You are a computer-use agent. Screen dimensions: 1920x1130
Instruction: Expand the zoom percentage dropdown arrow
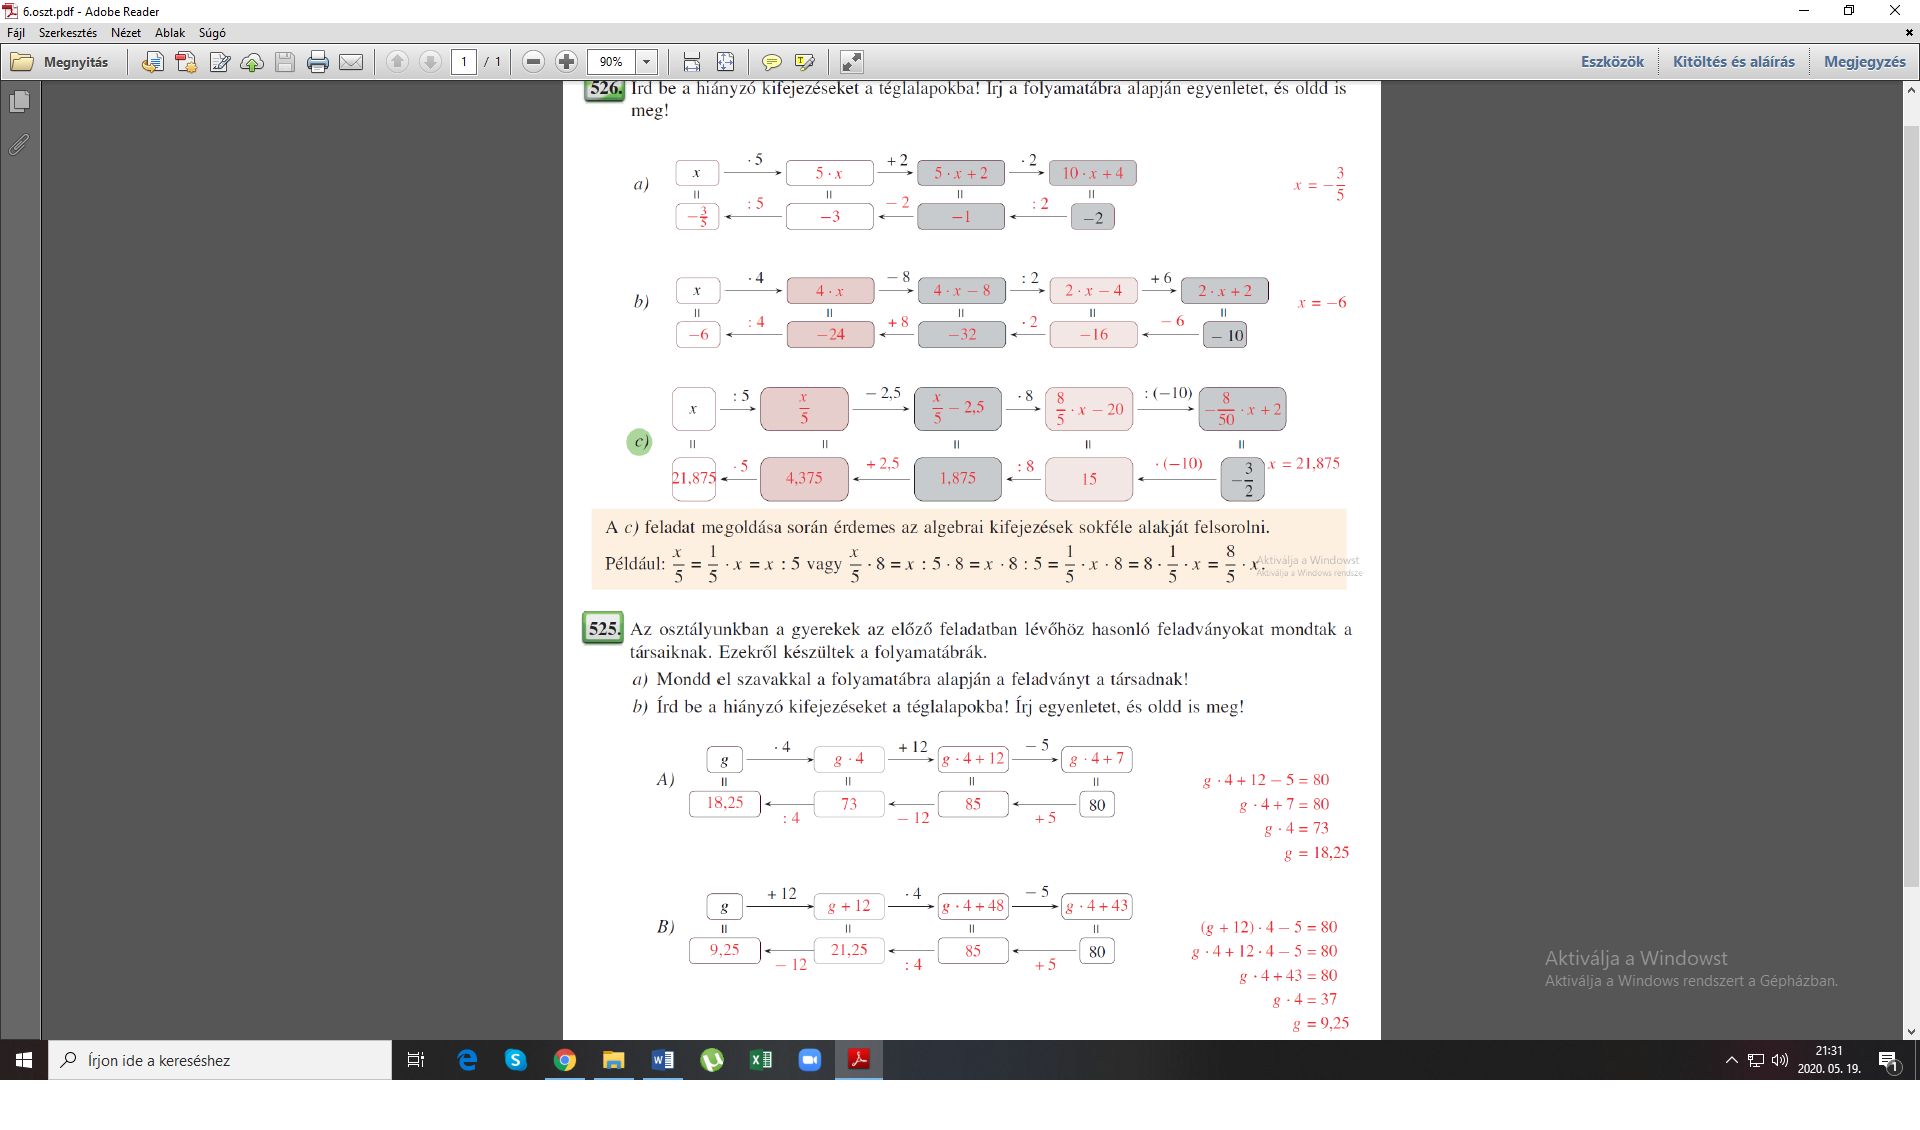click(647, 62)
